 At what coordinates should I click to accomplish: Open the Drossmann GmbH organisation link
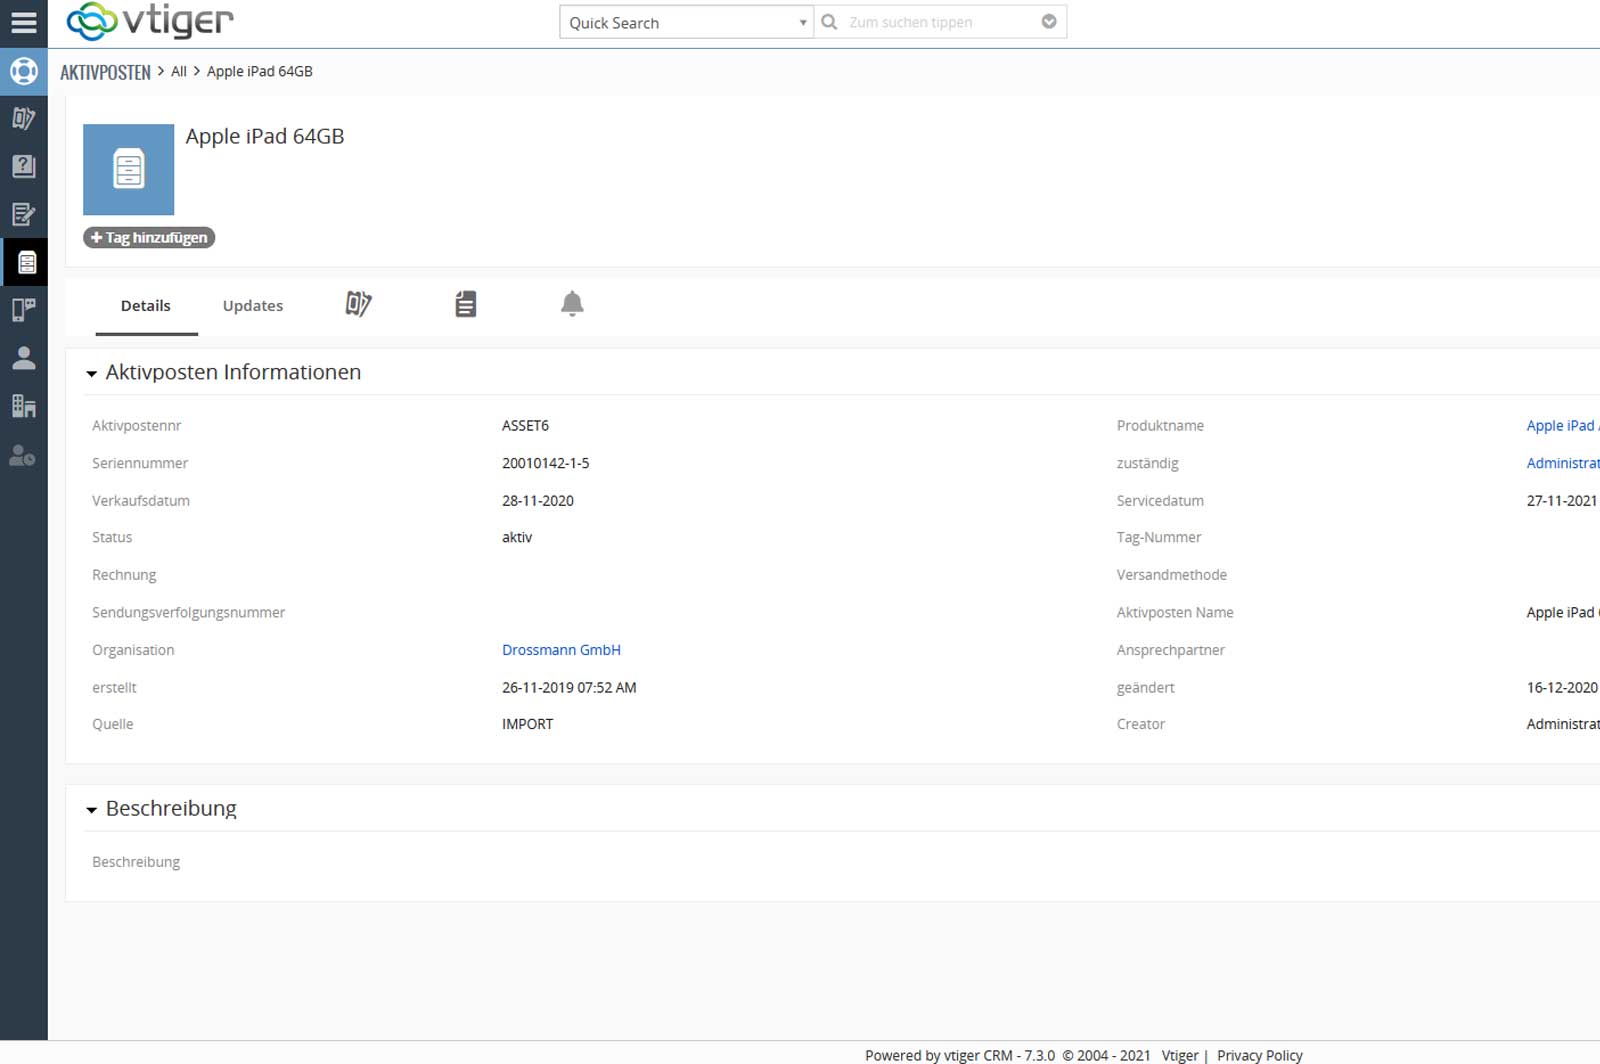click(561, 650)
